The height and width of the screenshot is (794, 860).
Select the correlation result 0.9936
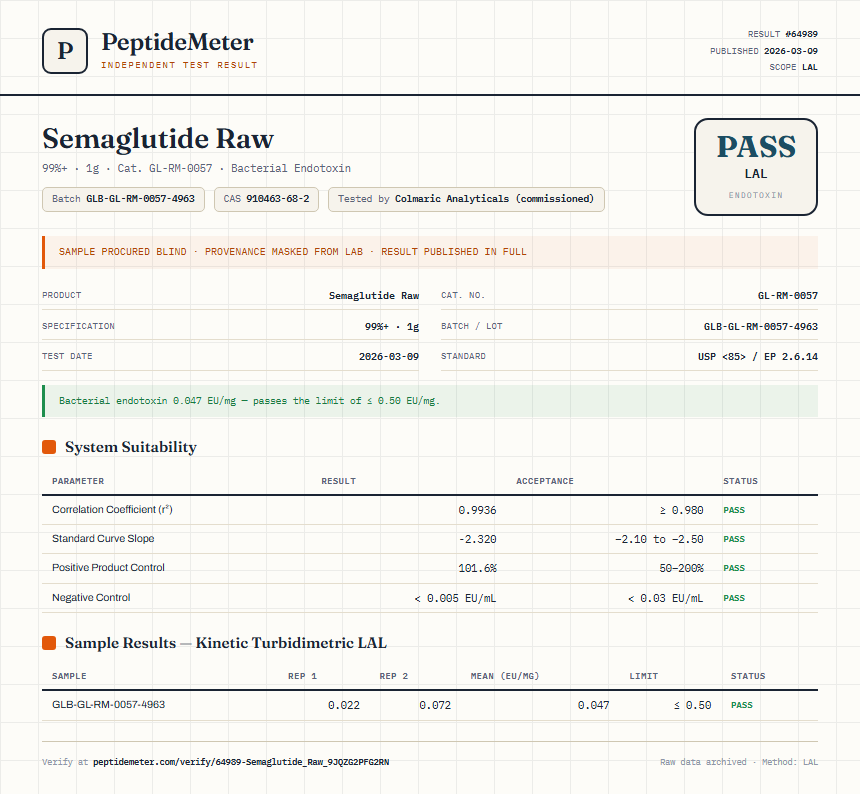[x=477, y=511]
